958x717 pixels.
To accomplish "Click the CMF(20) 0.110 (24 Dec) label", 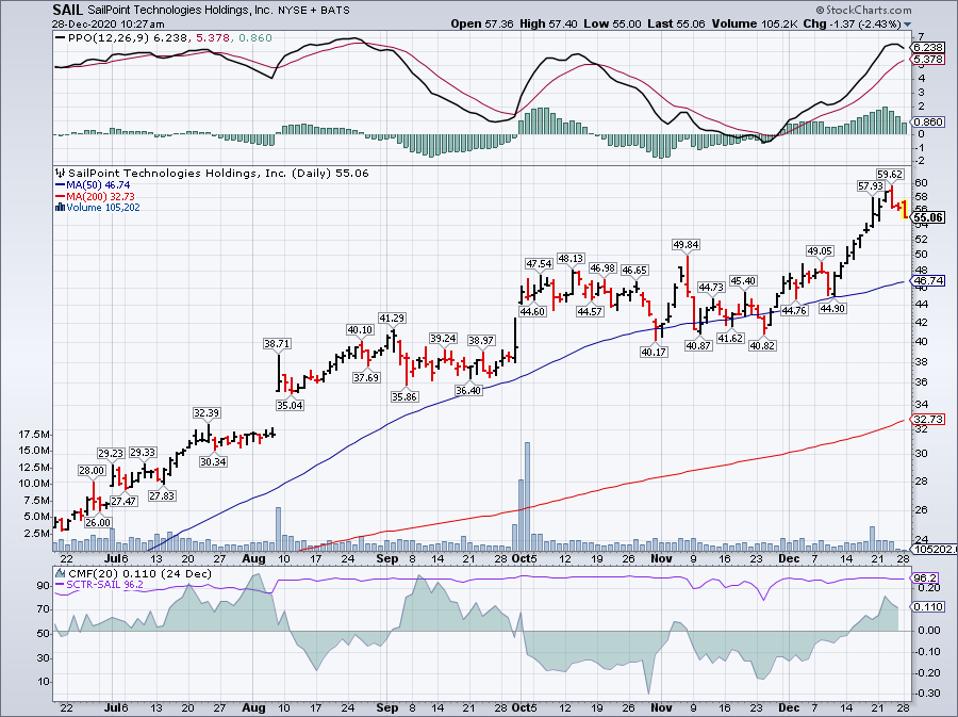I will point(139,573).
